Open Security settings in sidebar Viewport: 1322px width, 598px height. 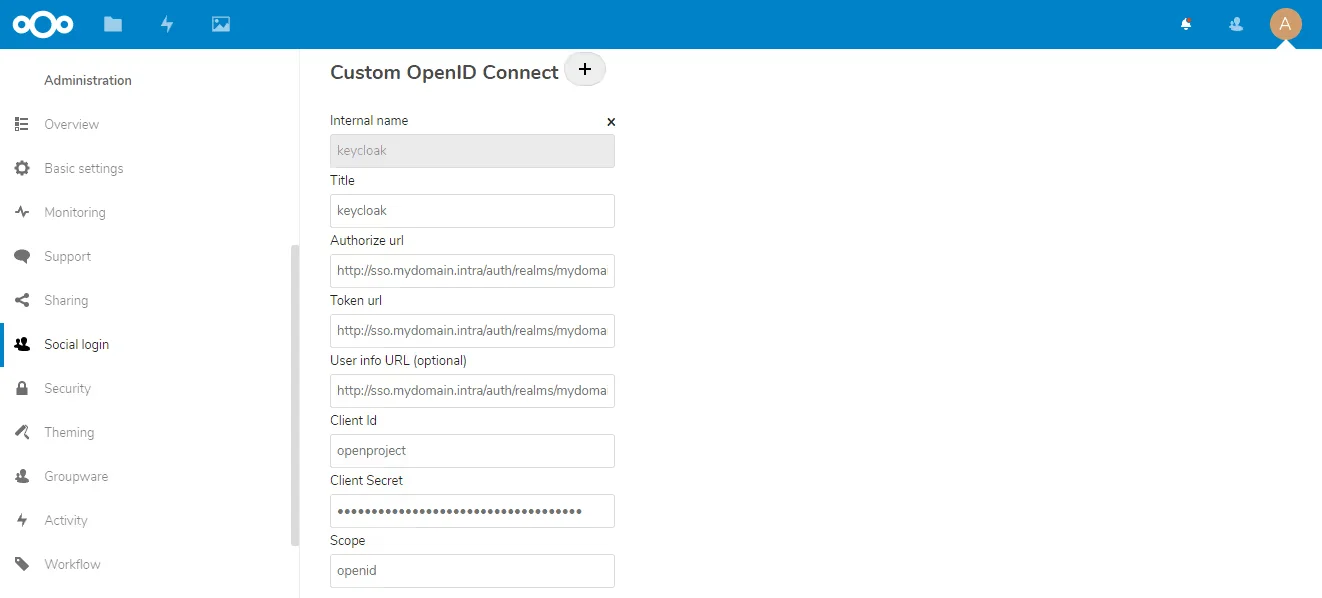pyautogui.click(x=67, y=388)
